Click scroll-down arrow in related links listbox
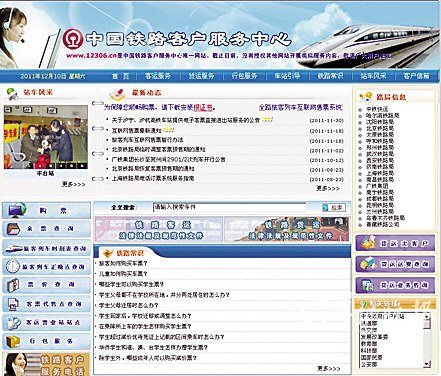This screenshot has height=376, width=441. (x=427, y=364)
